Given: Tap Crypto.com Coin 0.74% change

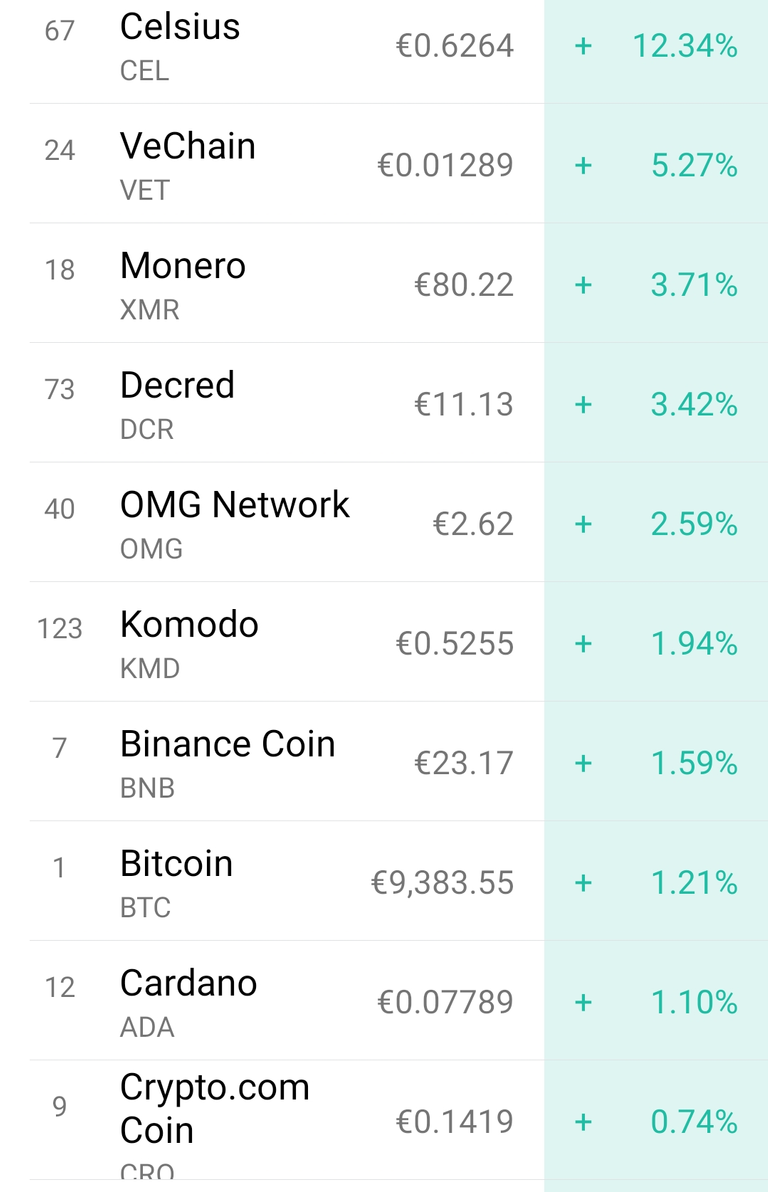Looking at the screenshot, I should pyautogui.click(x=694, y=1122).
